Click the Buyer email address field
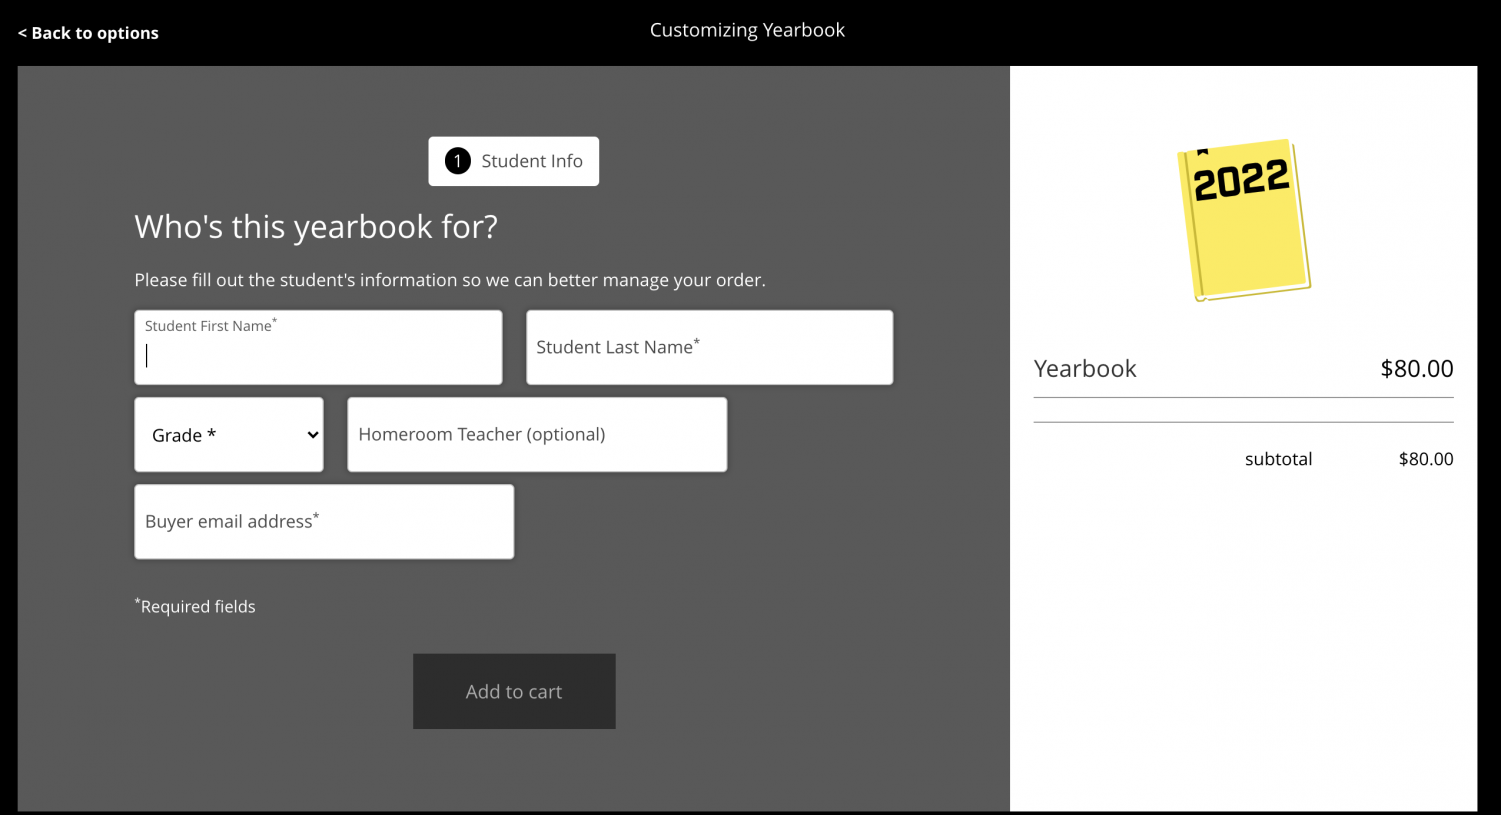 (x=324, y=522)
